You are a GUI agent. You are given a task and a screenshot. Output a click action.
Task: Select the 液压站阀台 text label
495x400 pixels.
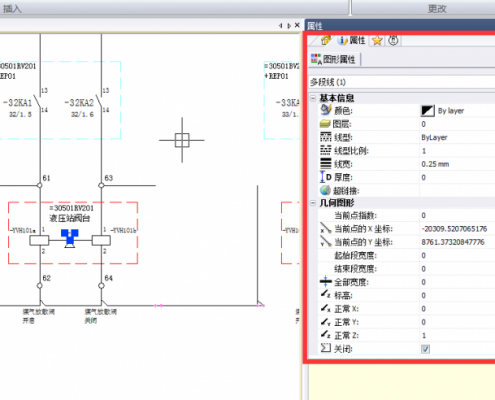(70, 218)
